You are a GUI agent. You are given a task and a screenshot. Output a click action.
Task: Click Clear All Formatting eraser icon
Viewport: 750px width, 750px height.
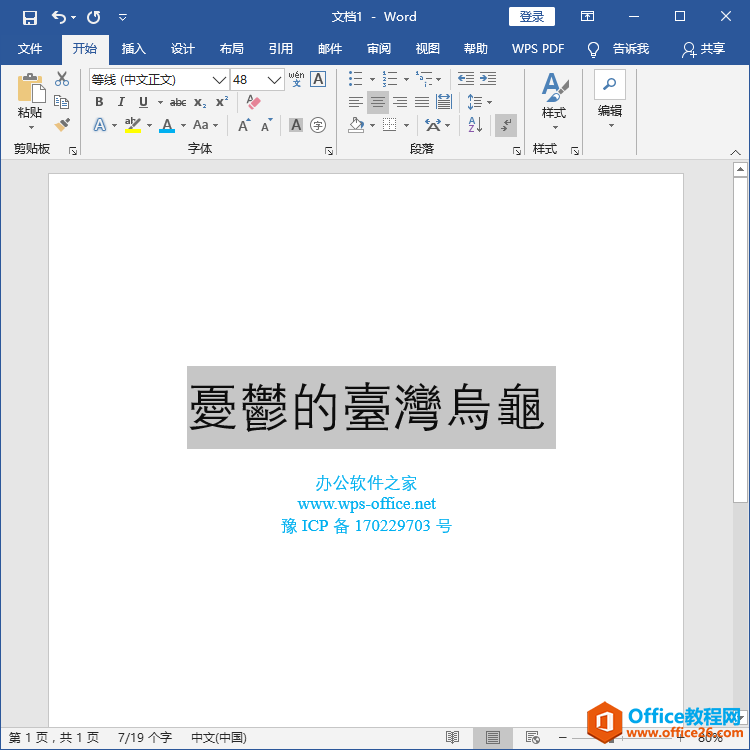coord(253,101)
